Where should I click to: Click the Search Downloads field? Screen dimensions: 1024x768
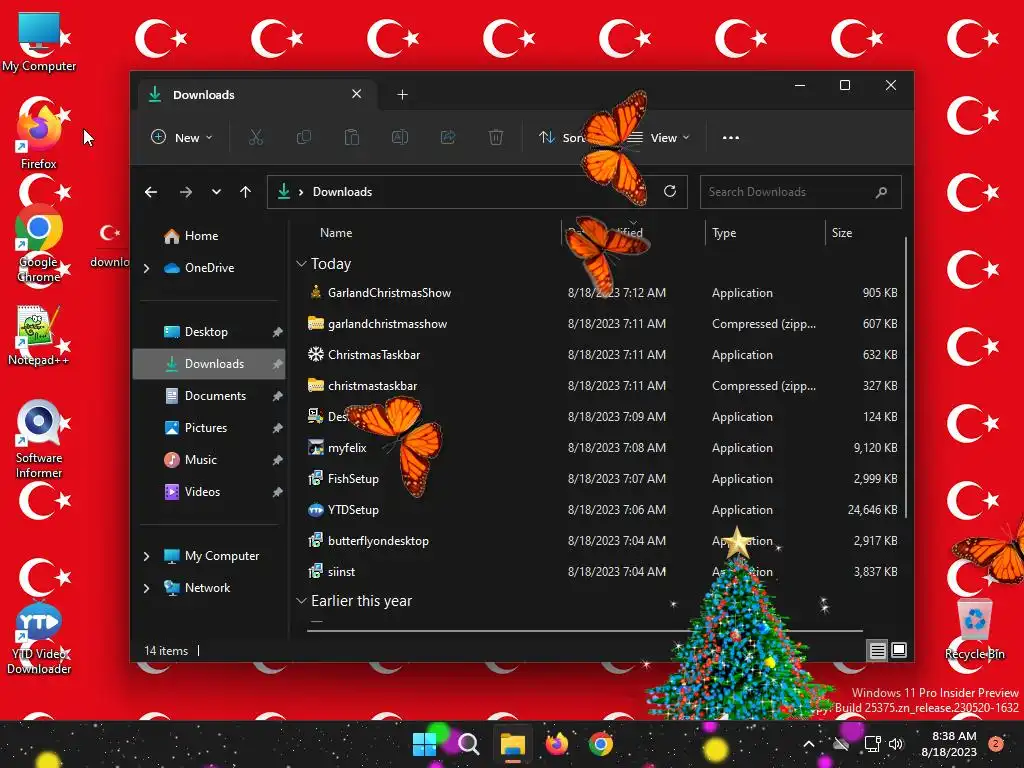801,192
